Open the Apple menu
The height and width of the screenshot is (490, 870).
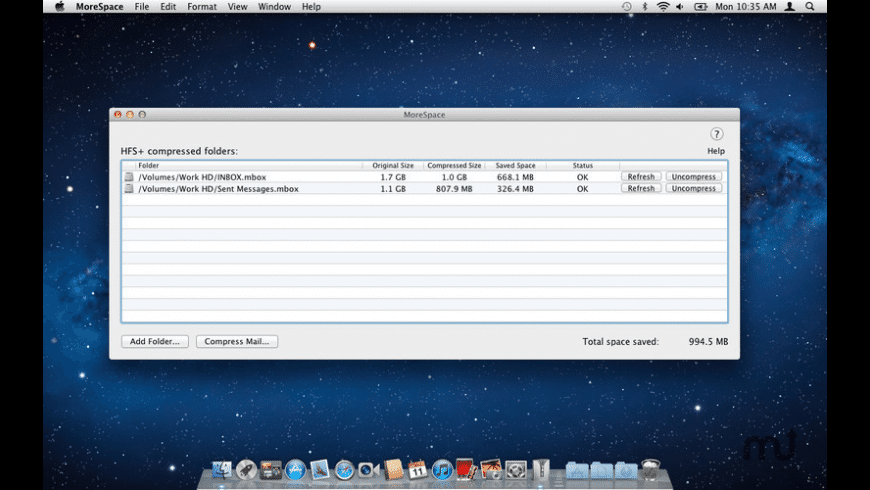(x=60, y=7)
